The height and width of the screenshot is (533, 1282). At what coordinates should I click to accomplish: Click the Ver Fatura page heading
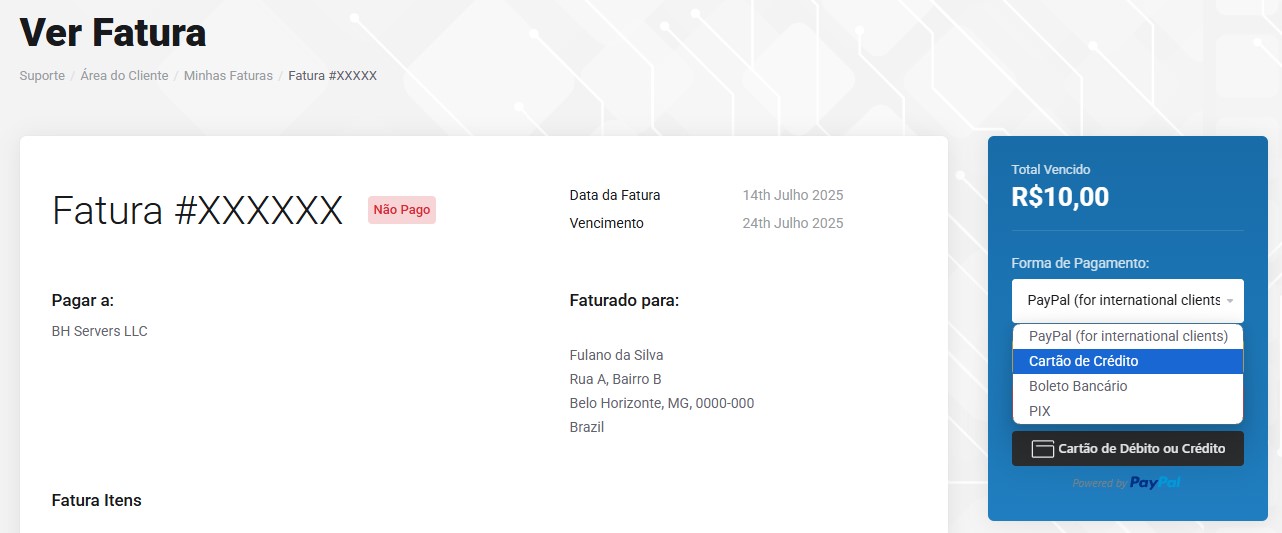point(113,33)
